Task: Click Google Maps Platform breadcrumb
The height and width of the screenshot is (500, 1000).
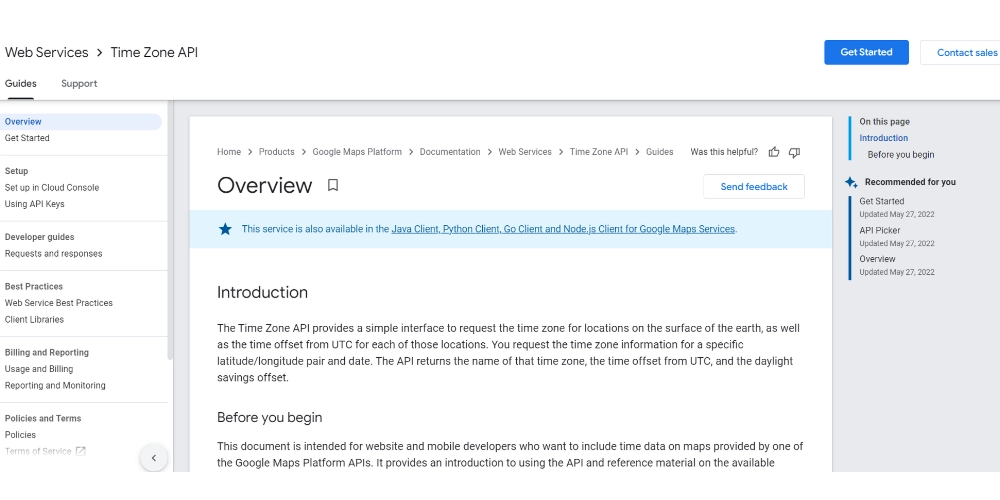Action: 357,152
